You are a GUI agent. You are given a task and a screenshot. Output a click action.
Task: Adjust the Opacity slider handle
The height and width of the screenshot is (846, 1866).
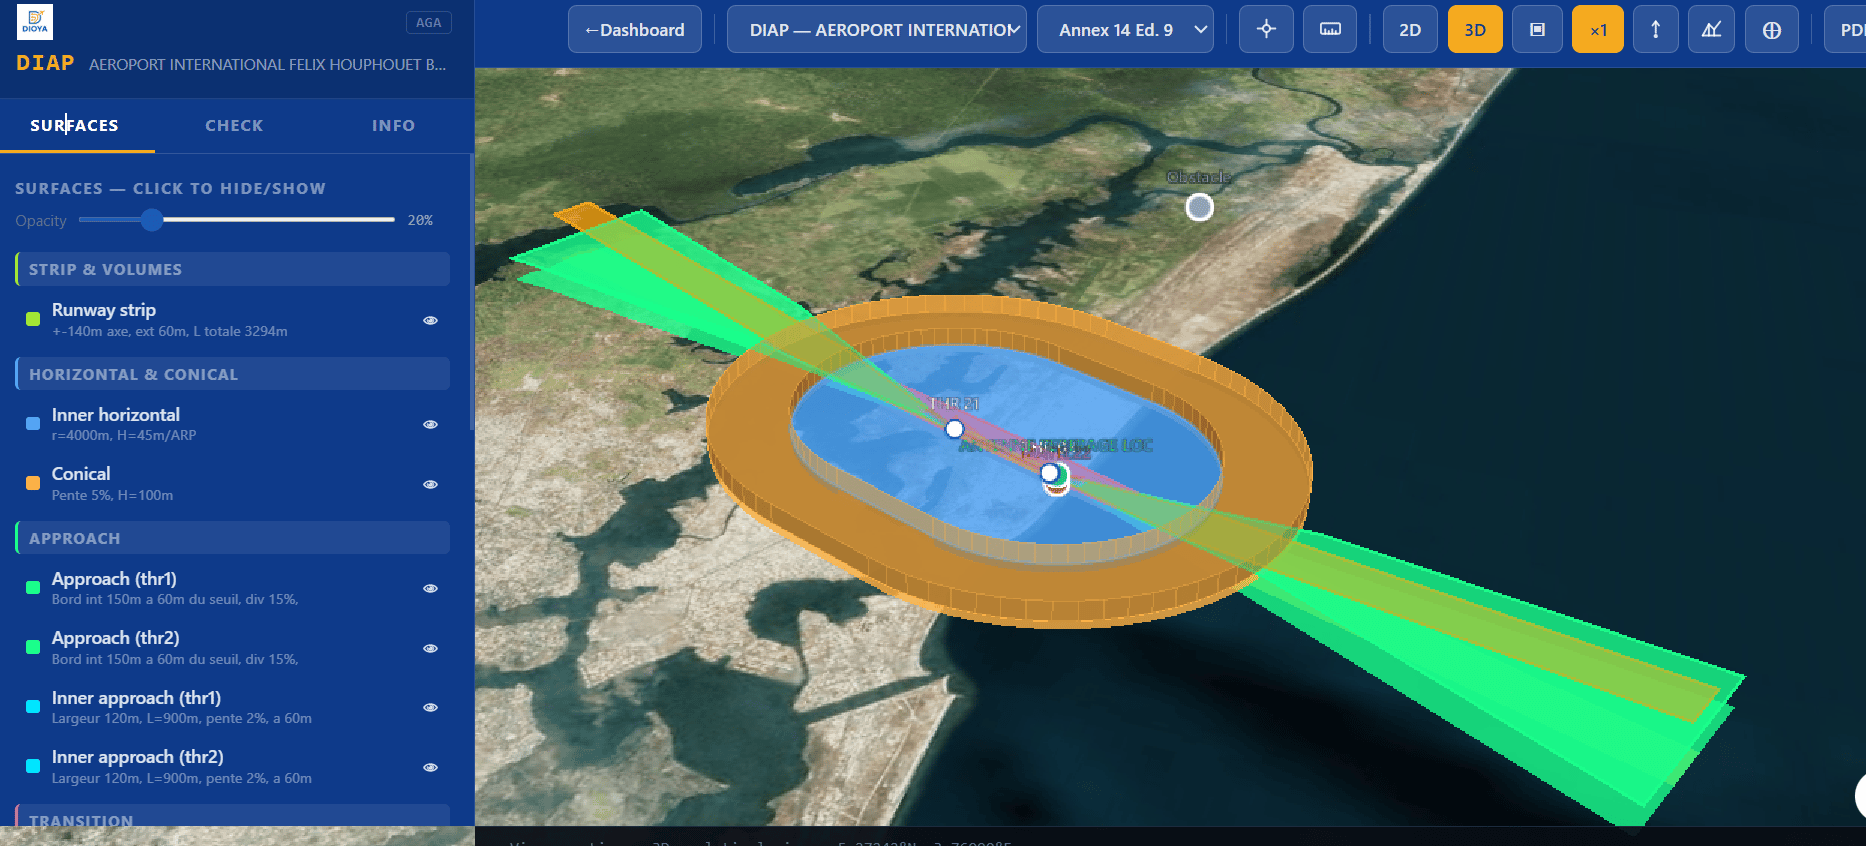point(151,219)
